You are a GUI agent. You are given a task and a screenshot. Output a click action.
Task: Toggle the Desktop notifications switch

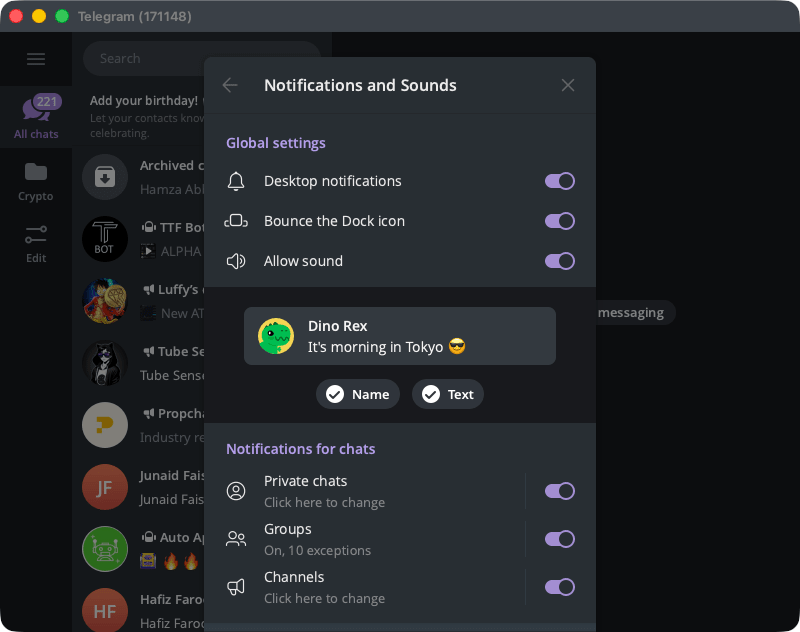click(x=559, y=181)
